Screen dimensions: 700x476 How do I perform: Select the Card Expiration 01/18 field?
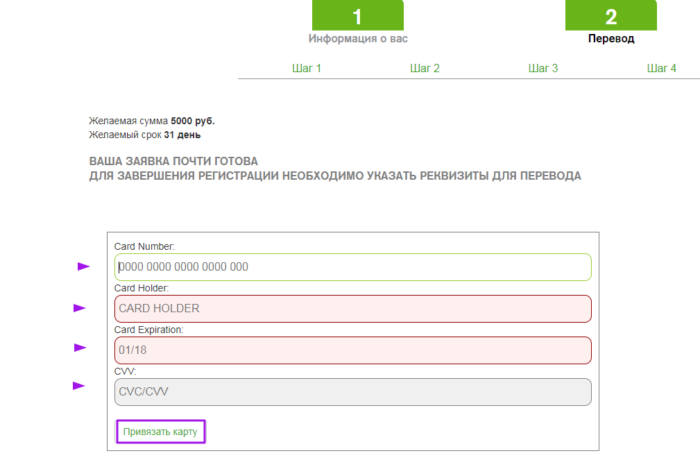coord(353,351)
